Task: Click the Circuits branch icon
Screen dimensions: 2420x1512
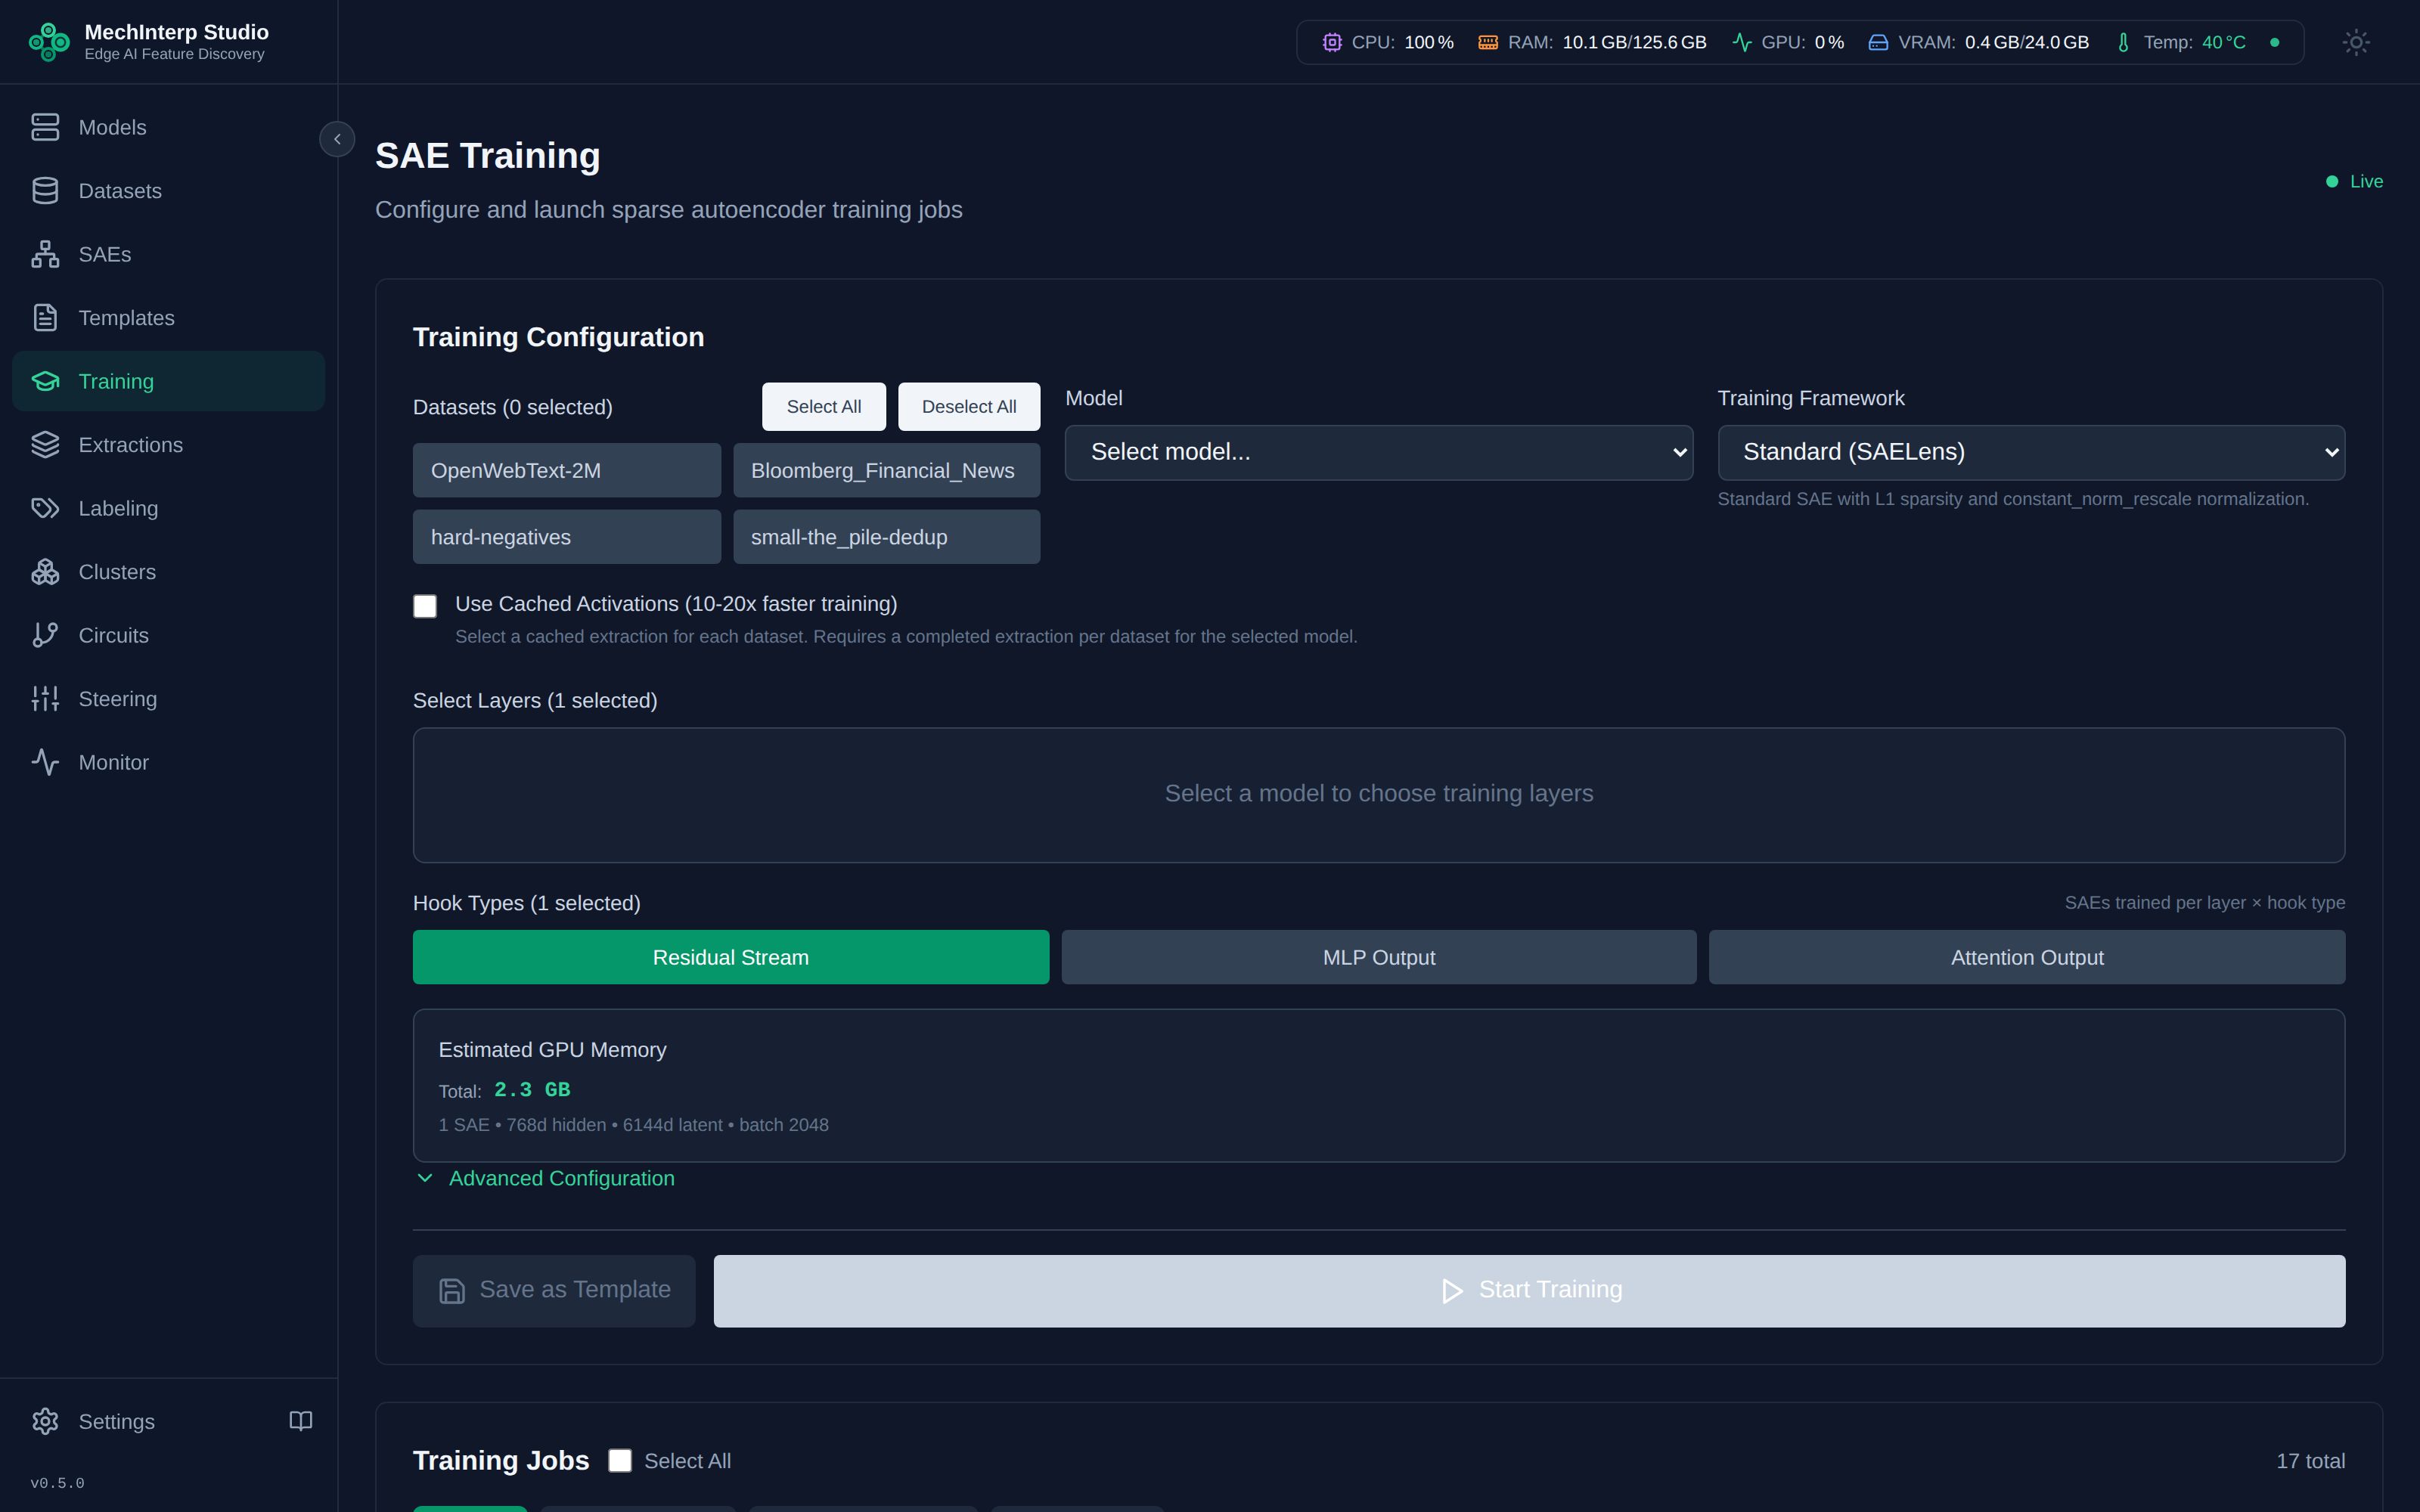Action: [45, 635]
